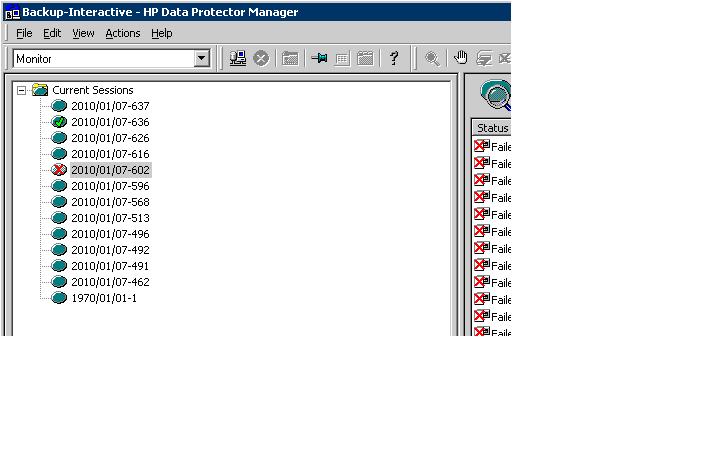Click the greyed table grid toolbar icon
Viewport: 720px width, 450px height.
pos(342,59)
